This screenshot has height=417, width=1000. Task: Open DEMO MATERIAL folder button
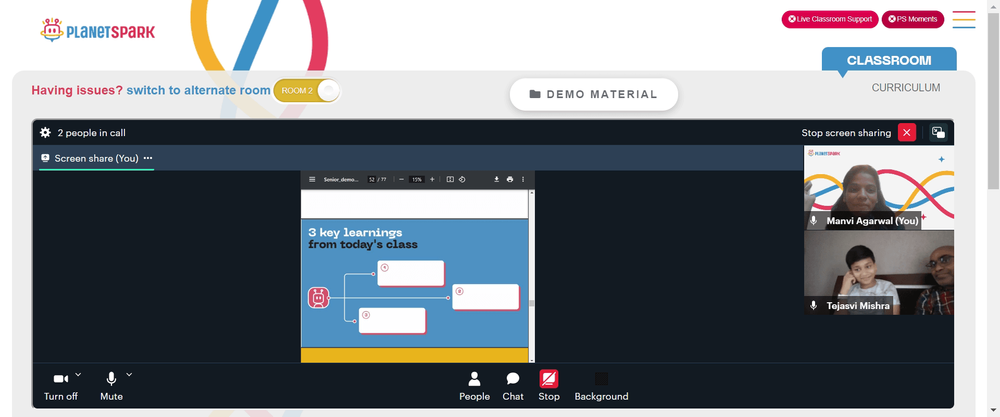(x=593, y=94)
